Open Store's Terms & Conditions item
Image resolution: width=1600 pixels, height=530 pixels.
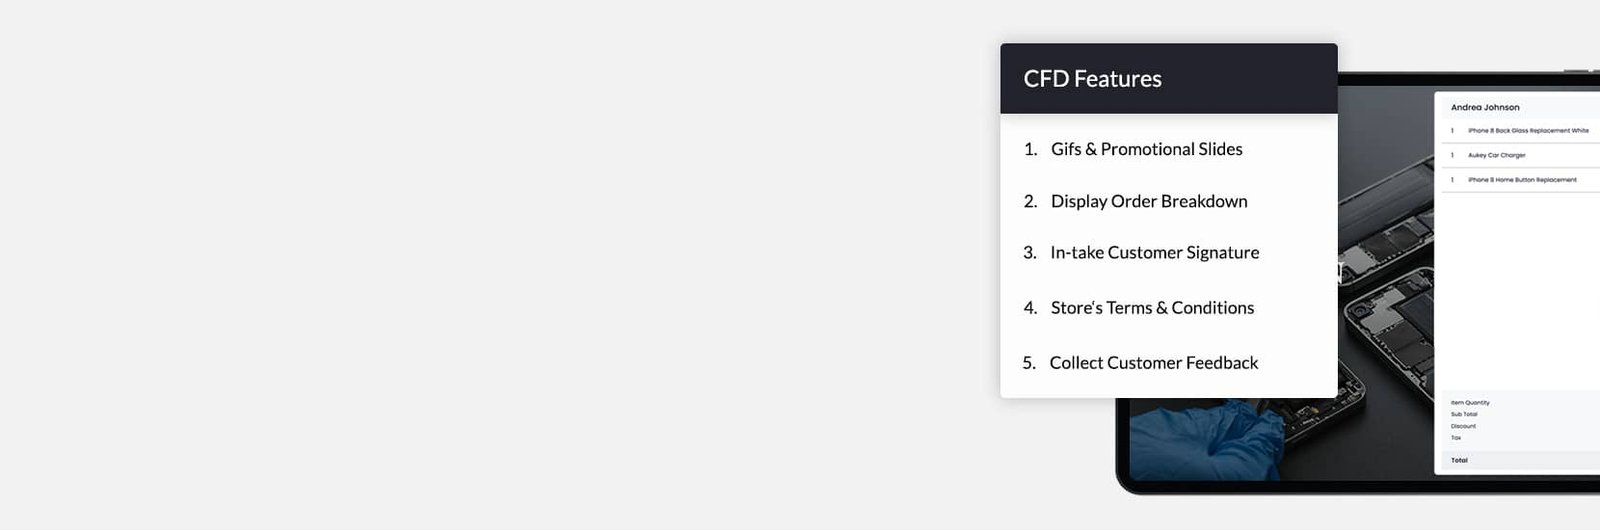1152,308
